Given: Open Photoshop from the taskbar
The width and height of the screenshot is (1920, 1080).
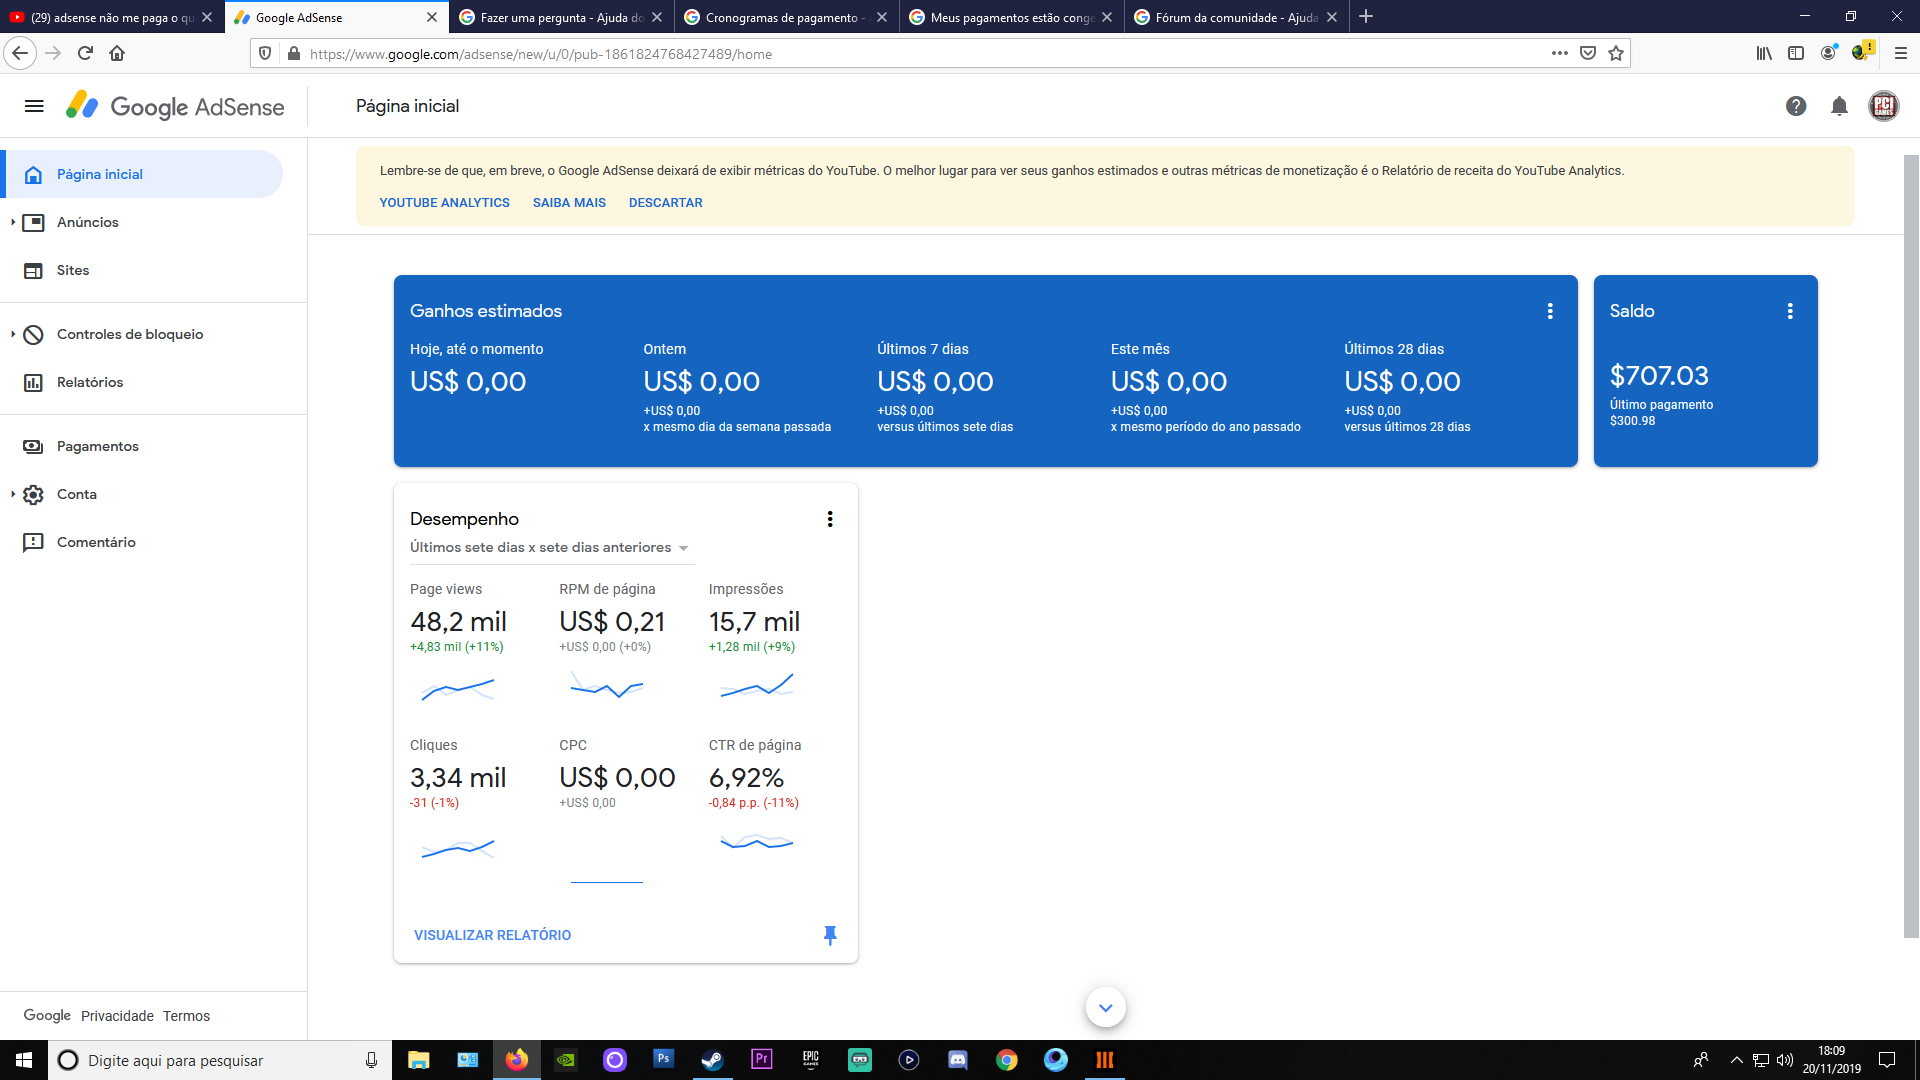Looking at the screenshot, I should (x=663, y=1060).
